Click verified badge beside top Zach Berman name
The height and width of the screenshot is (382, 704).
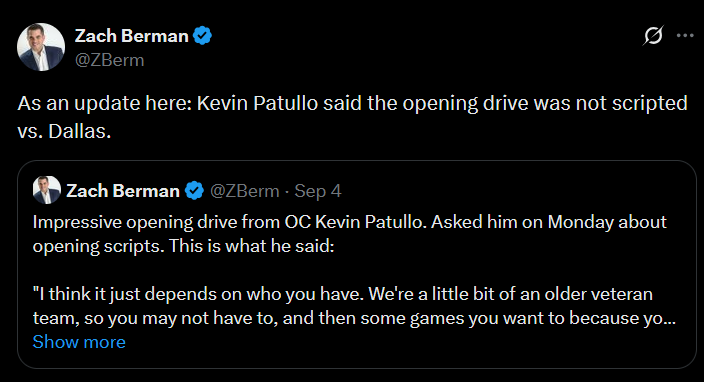pos(202,35)
